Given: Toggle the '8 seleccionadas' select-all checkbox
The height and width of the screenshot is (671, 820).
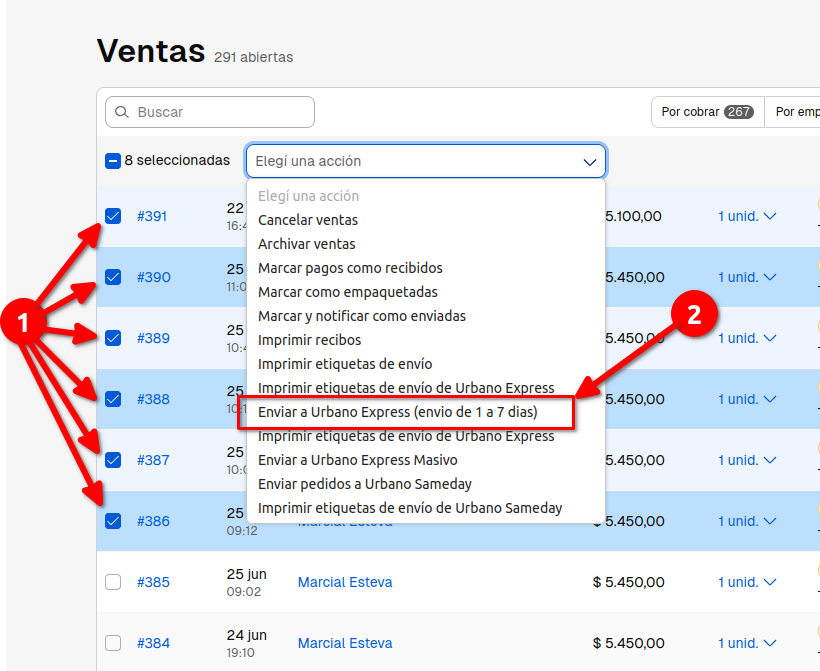Looking at the screenshot, I should (x=113, y=160).
